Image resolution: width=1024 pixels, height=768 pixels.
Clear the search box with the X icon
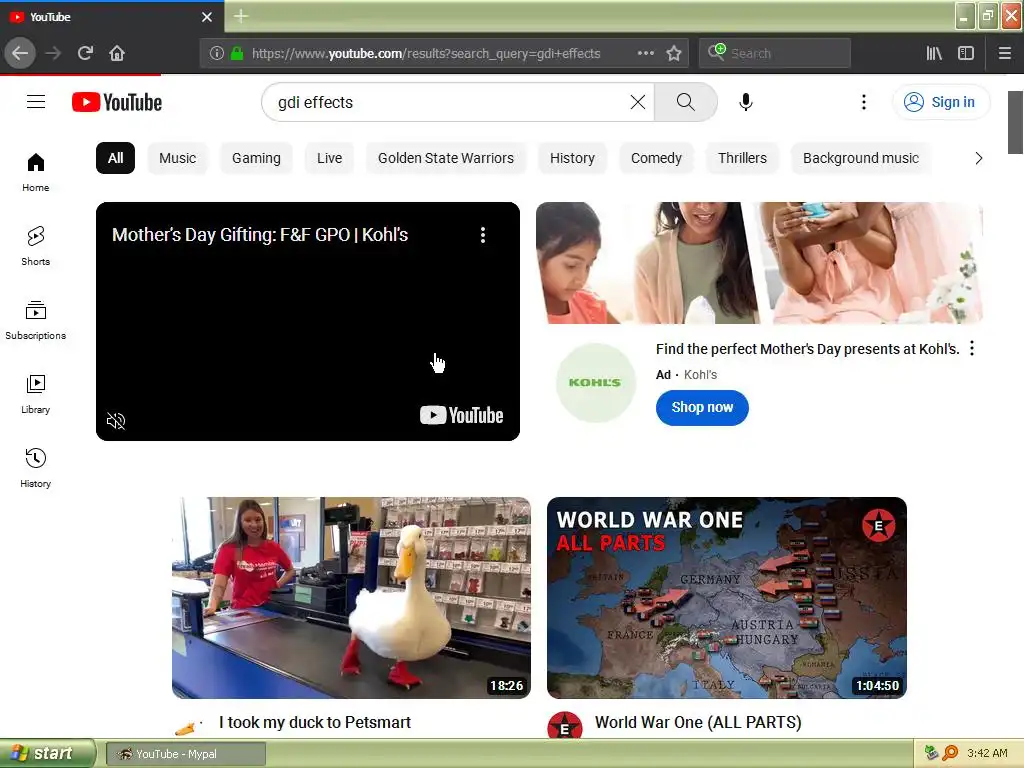(637, 102)
